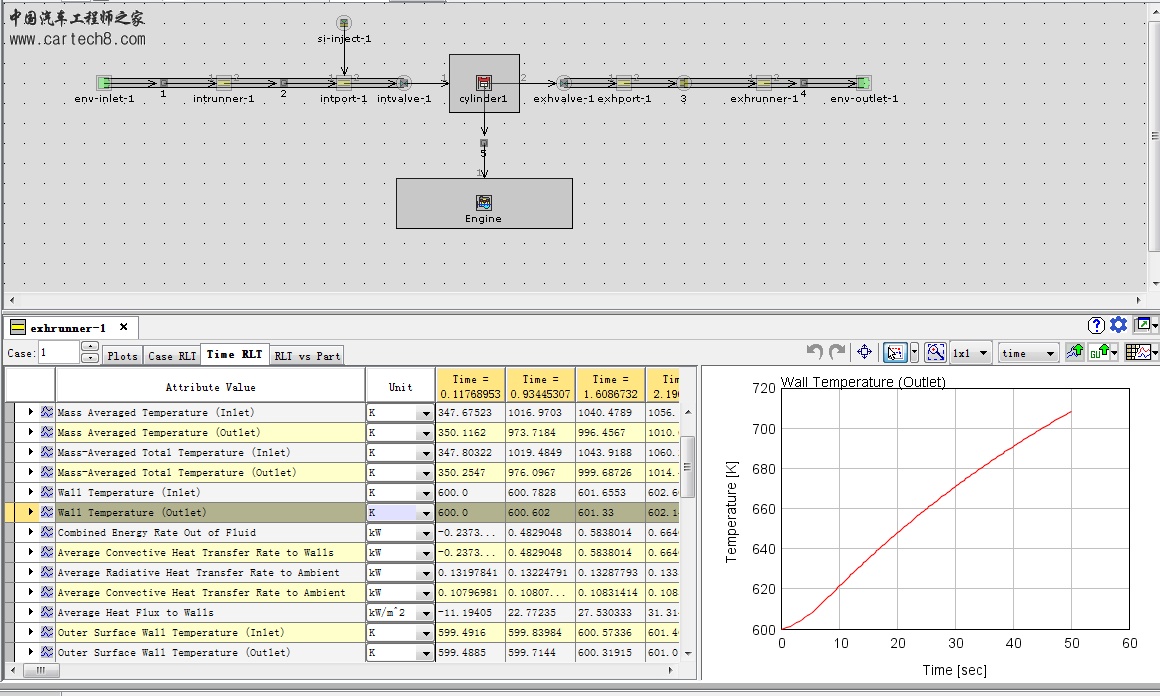This screenshot has height=696, width=1160.
Task: Click plot icon beside Mass-Averaged Total Temperature (Inlet)
Action: pos(47,452)
